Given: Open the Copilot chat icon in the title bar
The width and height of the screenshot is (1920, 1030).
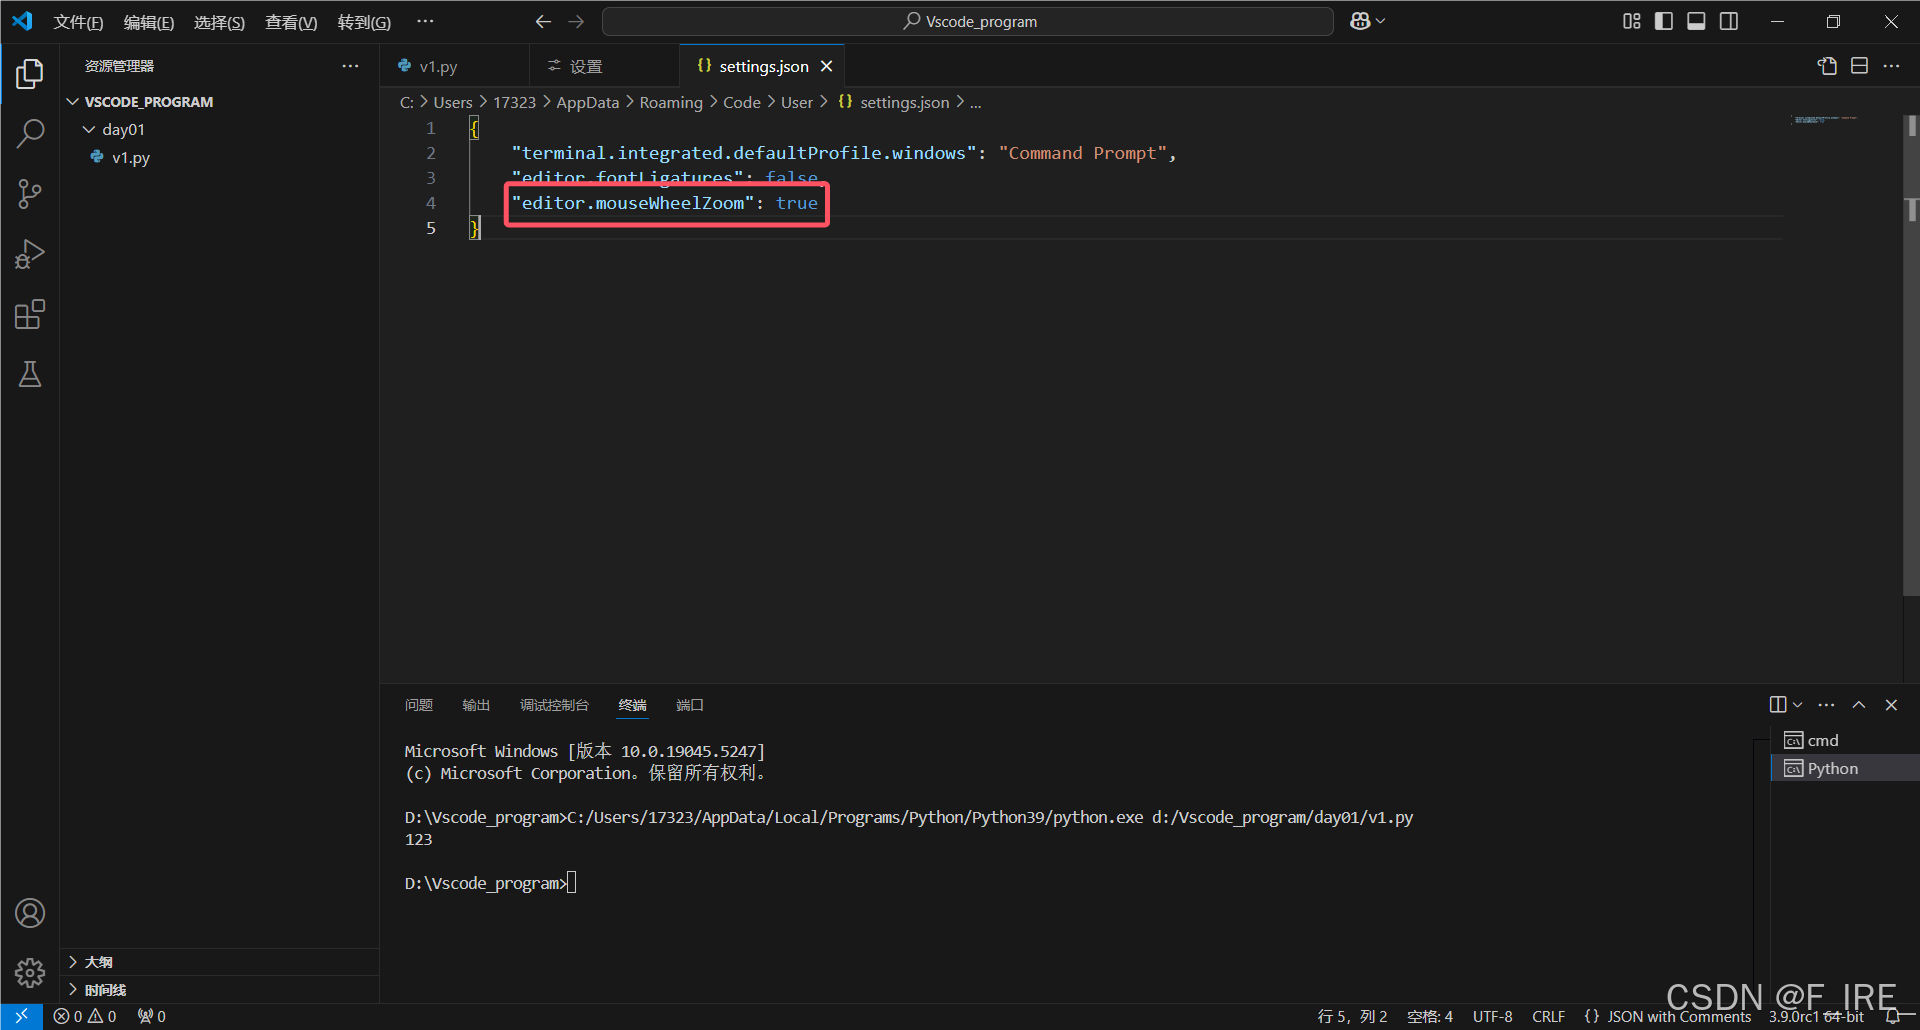Looking at the screenshot, I should click(x=1360, y=21).
